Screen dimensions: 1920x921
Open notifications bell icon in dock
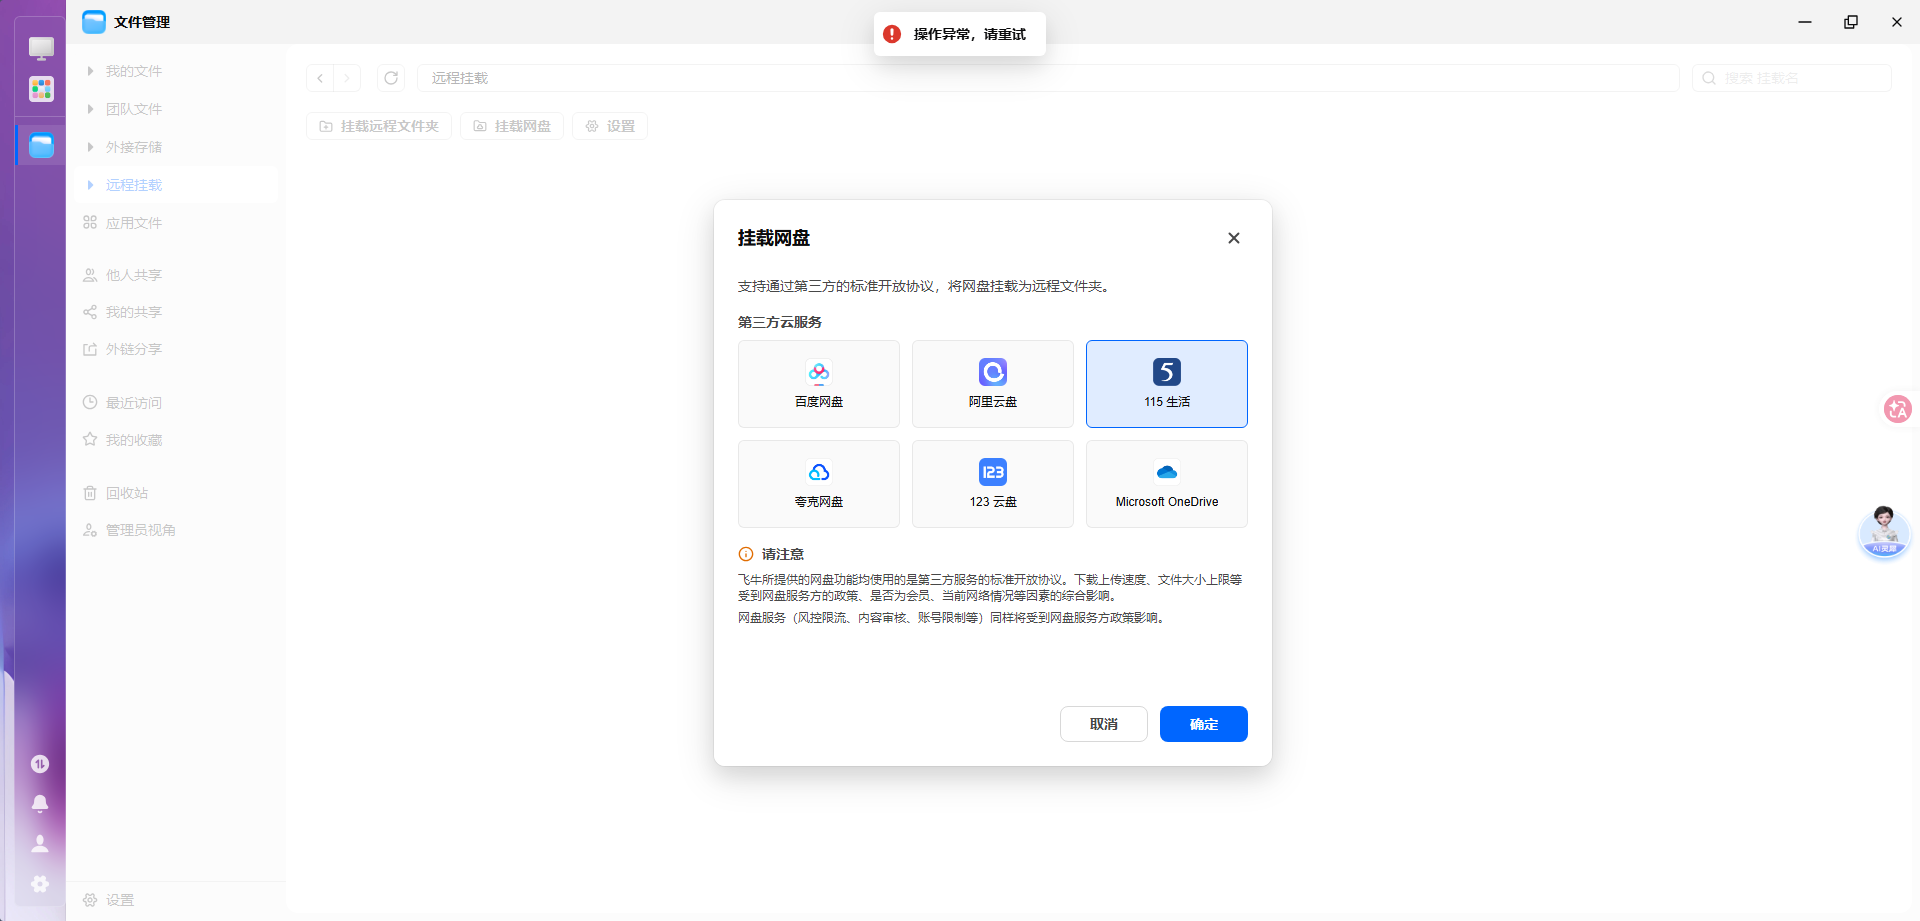(x=40, y=804)
